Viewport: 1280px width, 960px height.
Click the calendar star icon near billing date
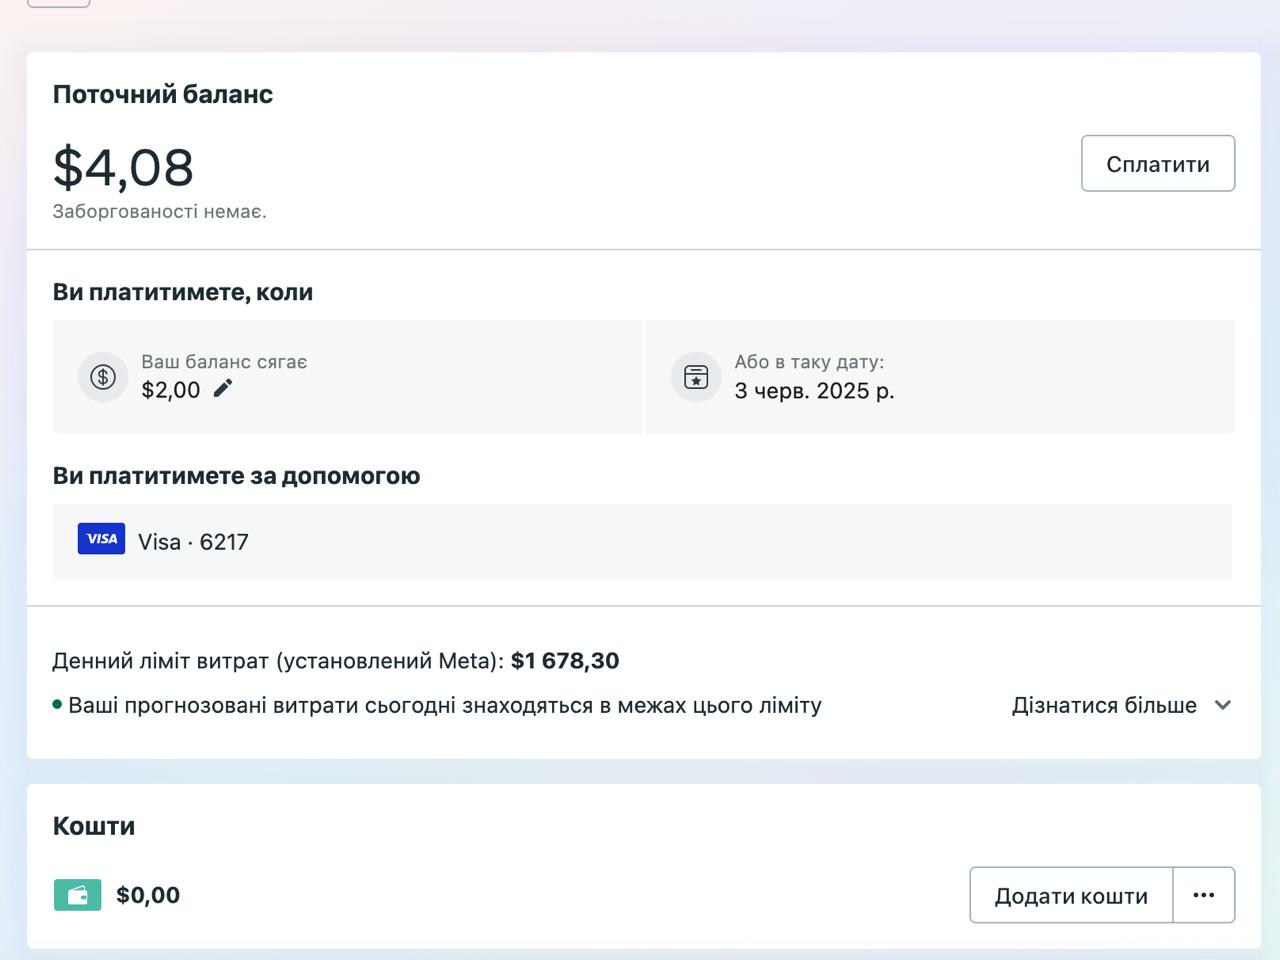click(696, 377)
